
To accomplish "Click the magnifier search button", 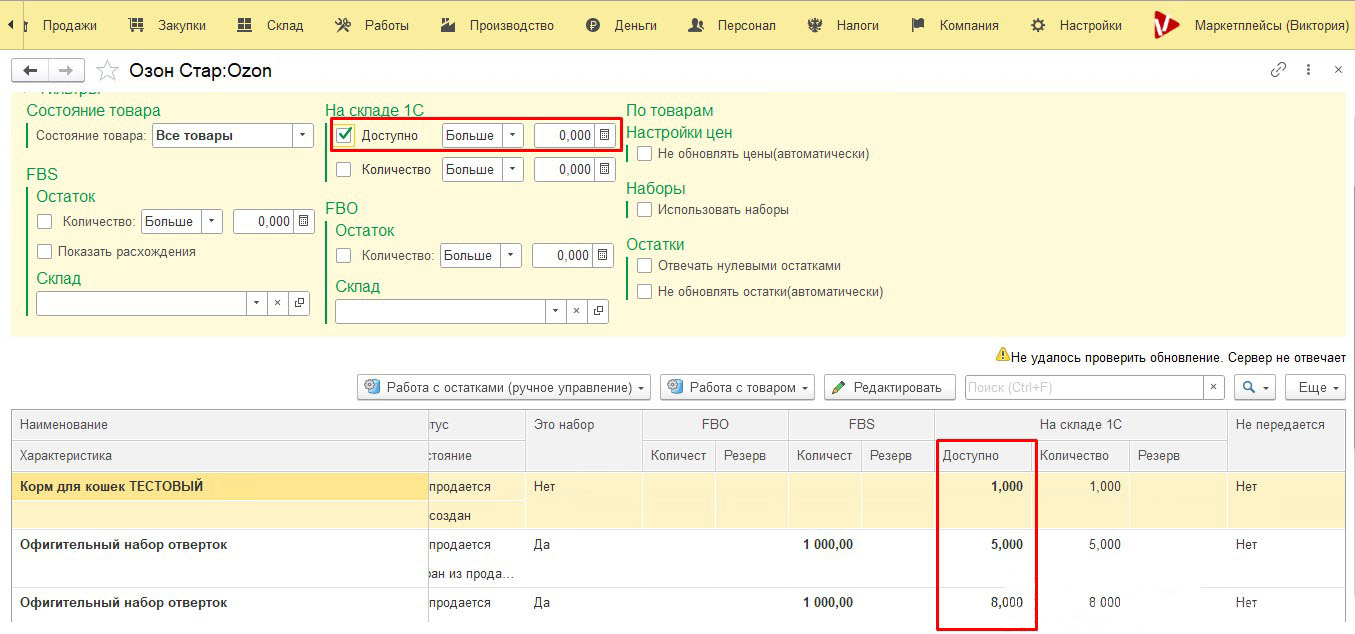I will click(x=1254, y=387).
